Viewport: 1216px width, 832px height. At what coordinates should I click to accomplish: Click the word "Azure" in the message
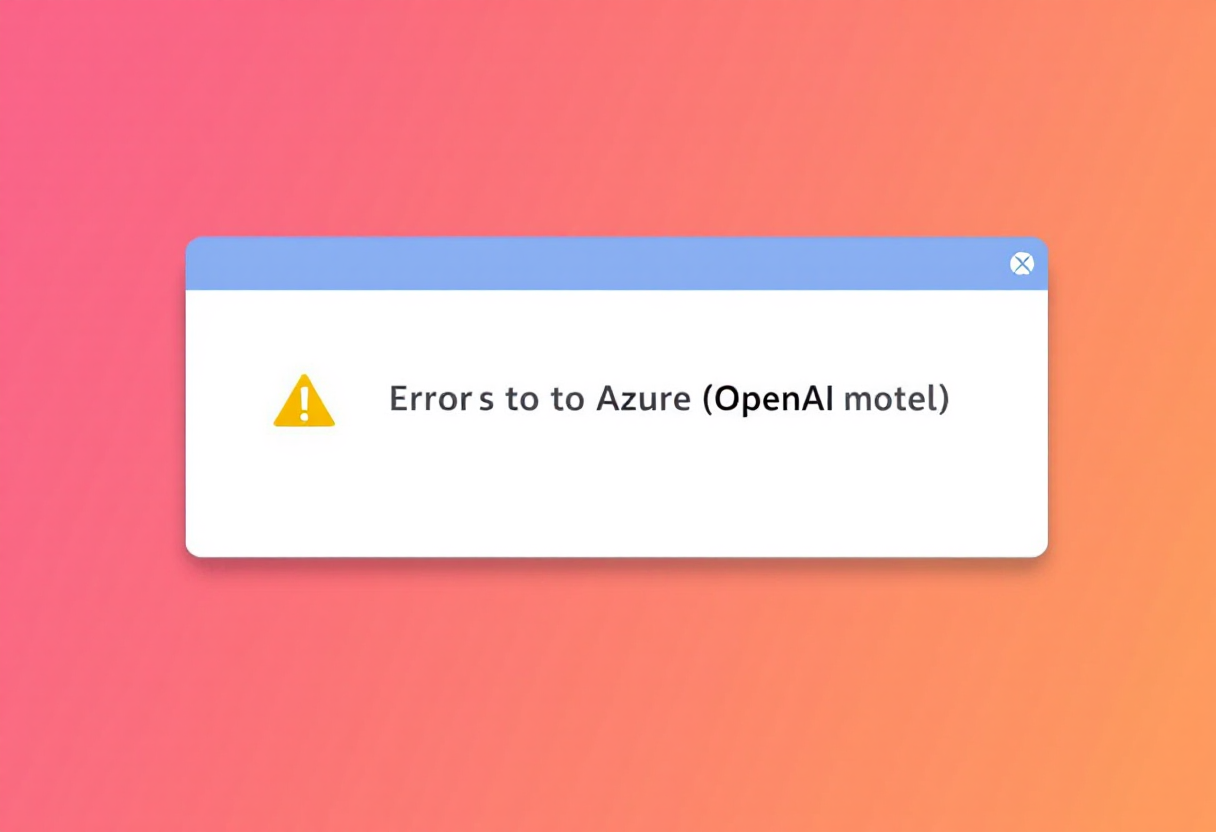643,399
